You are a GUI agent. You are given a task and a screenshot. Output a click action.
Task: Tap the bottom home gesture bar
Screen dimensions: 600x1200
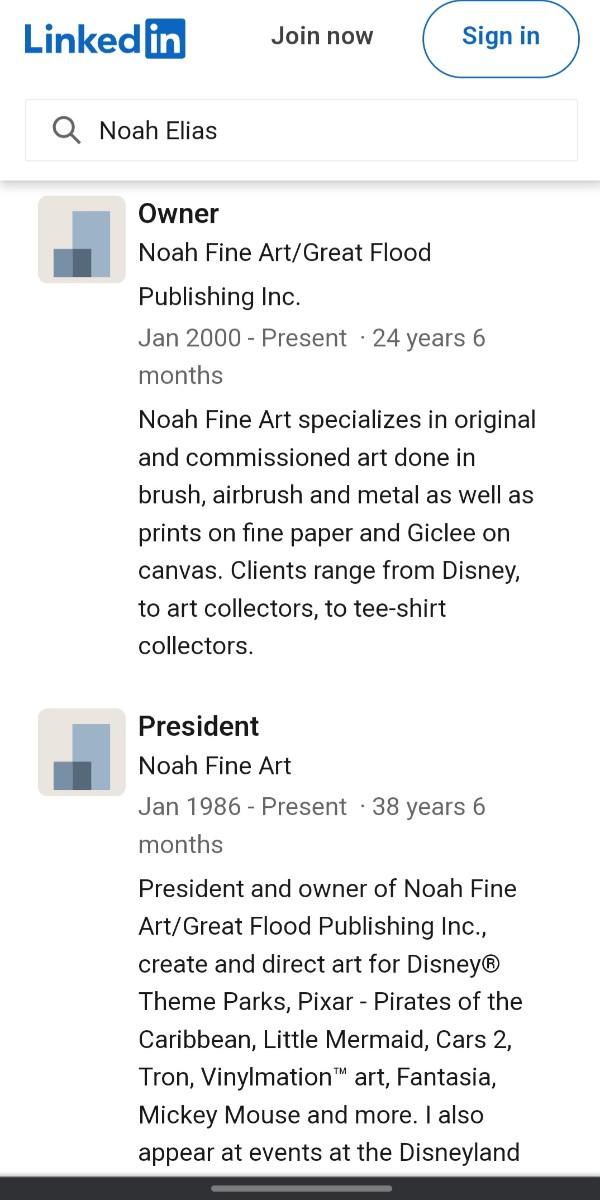click(x=300, y=1188)
